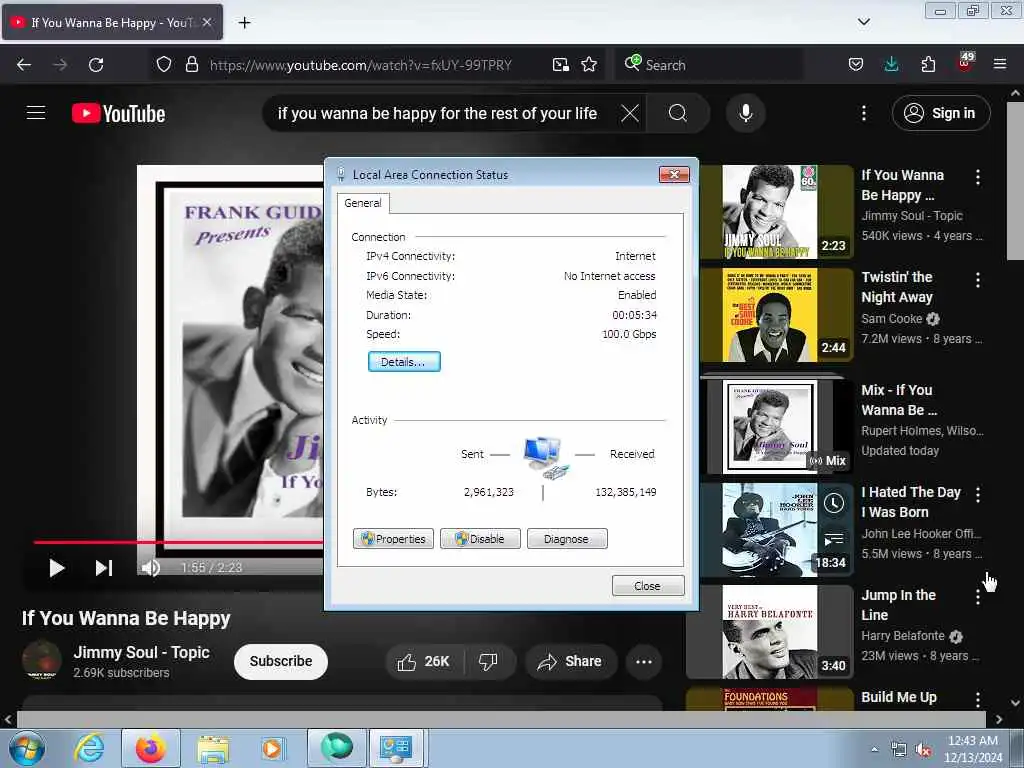Close the If You Wanna Be Happy tab
Image resolution: width=1024 pixels, height=768 pixels.
(x=207, y=22)
